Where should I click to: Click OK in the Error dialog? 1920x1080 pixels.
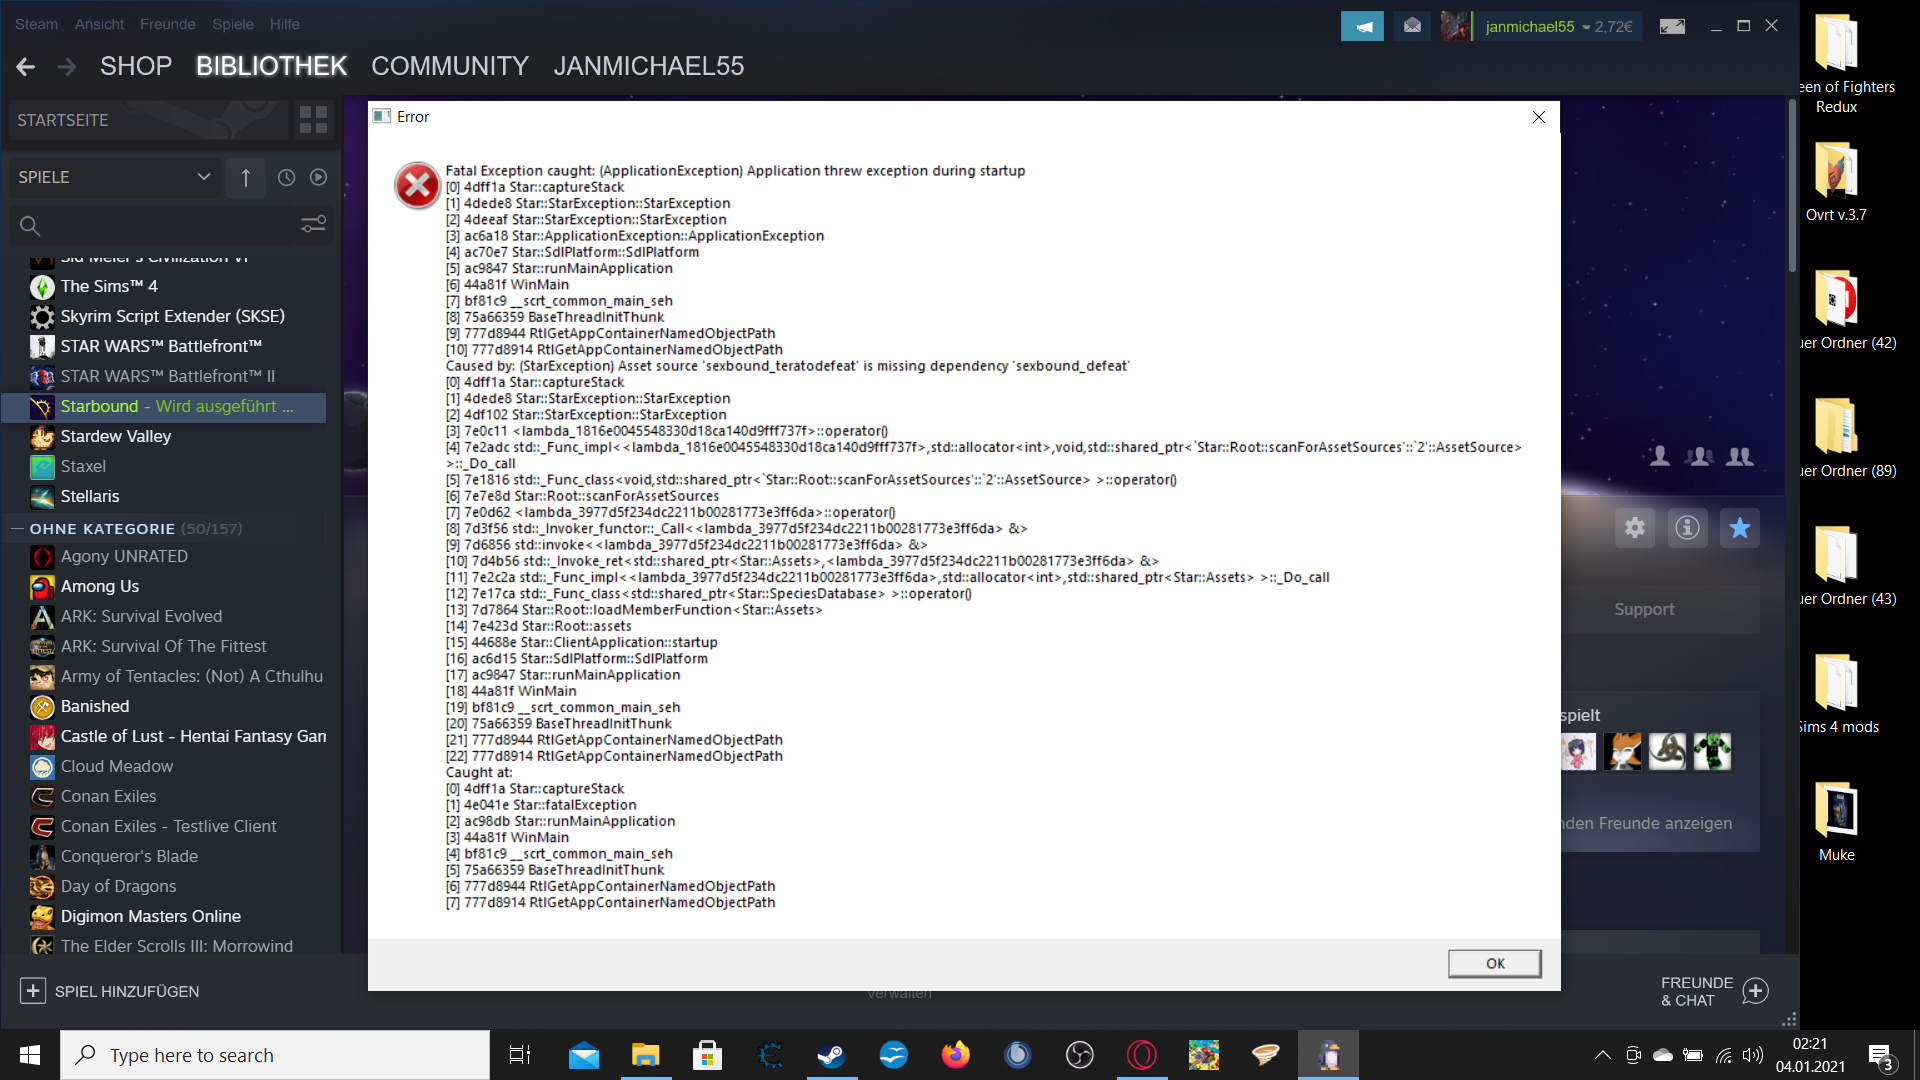1495,964
